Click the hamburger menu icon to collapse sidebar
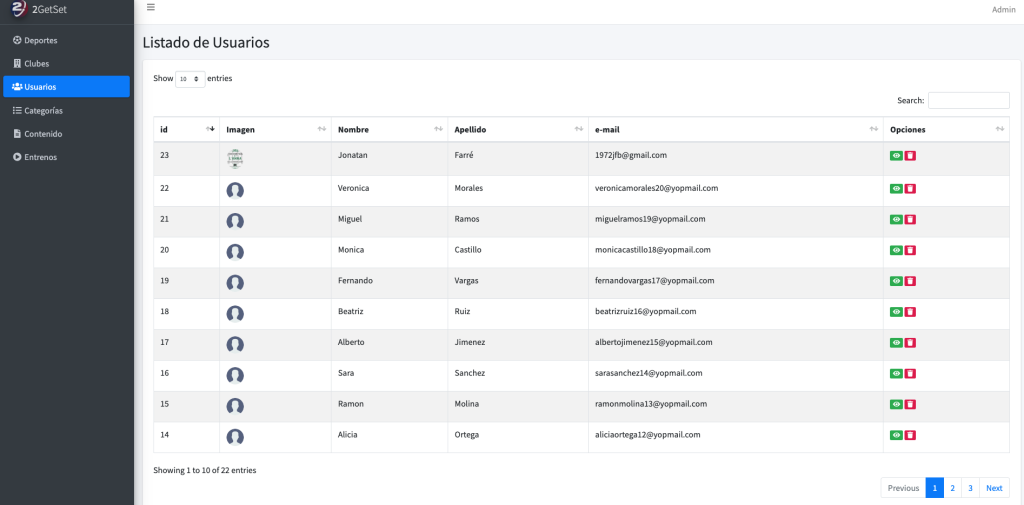Screen dimensions: 1024x505 pos(151,8)
